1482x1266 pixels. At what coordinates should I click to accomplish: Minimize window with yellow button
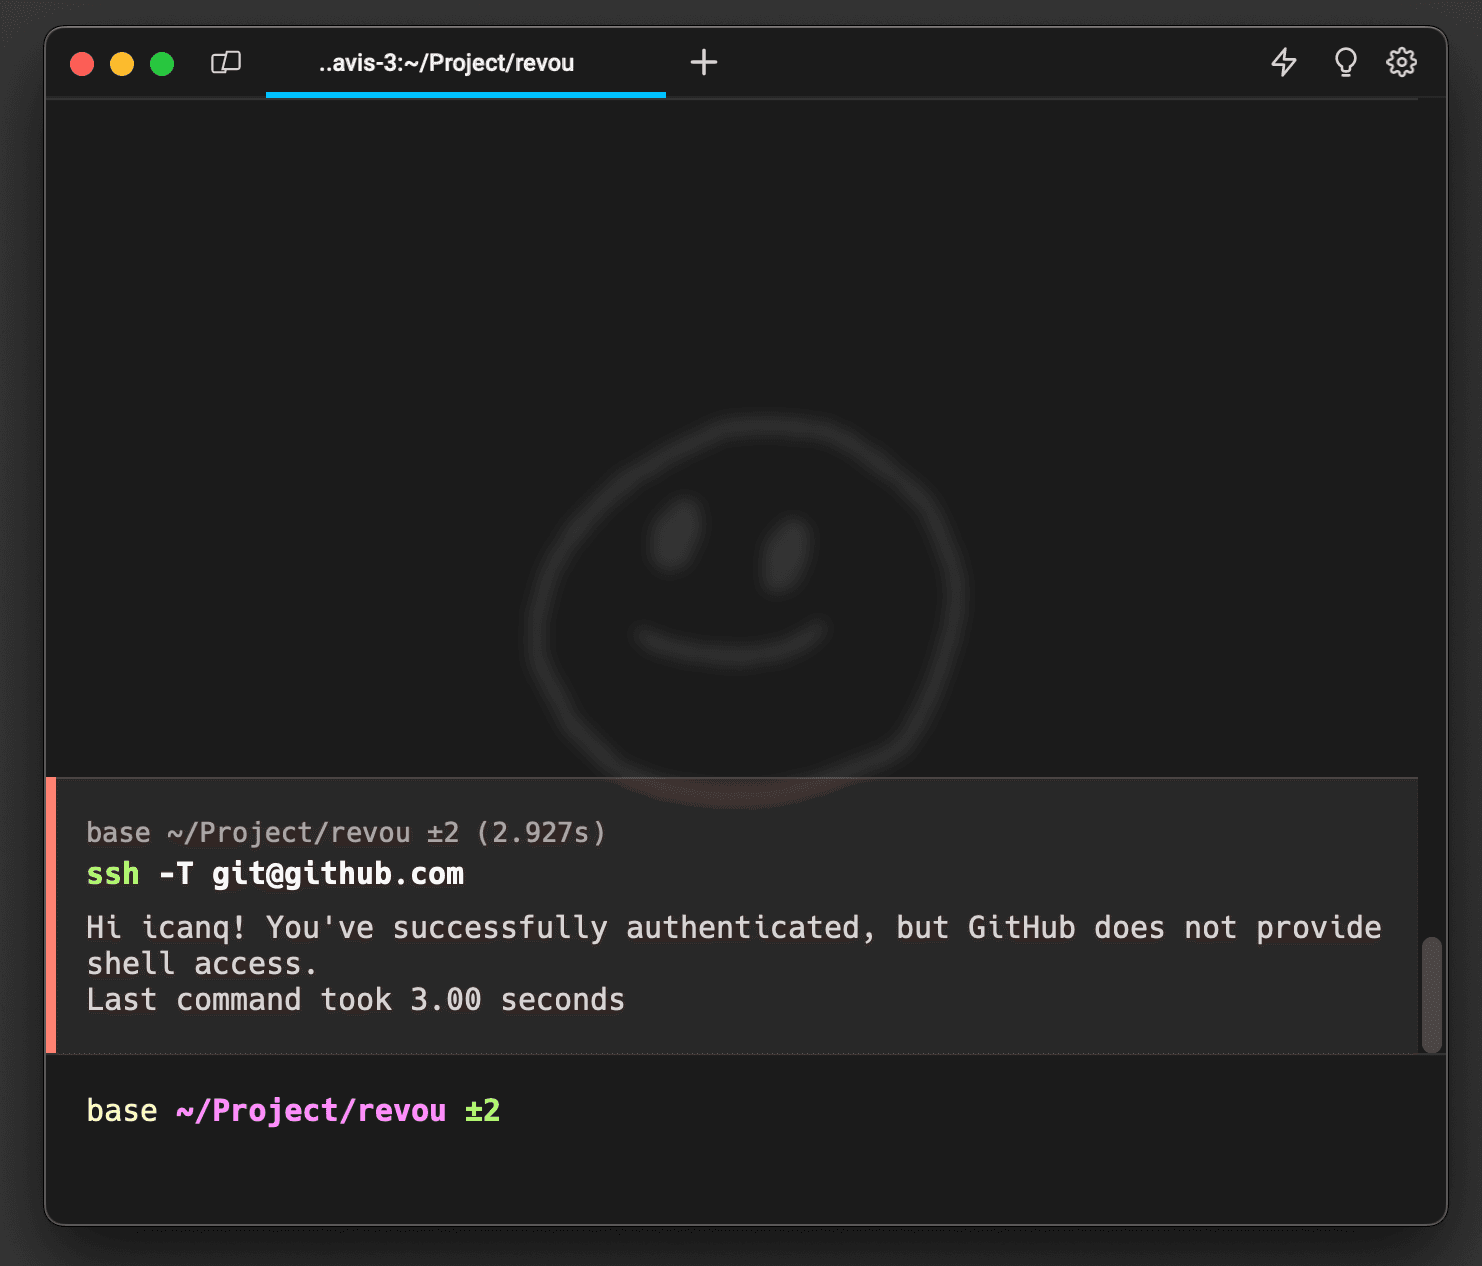(x=122, y=64)
